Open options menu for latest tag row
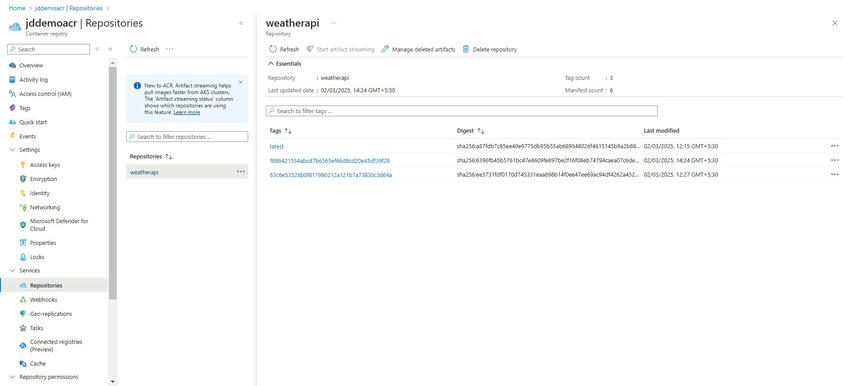The height and width of the screenshot is (386, 850). point(834,146)
